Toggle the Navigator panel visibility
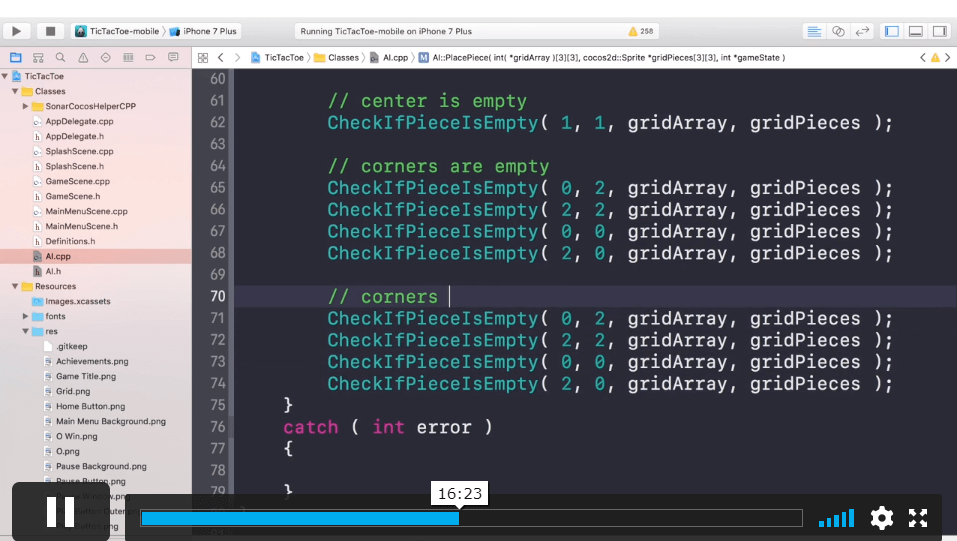This screenshot has width=957, height=541. (892, 31)
